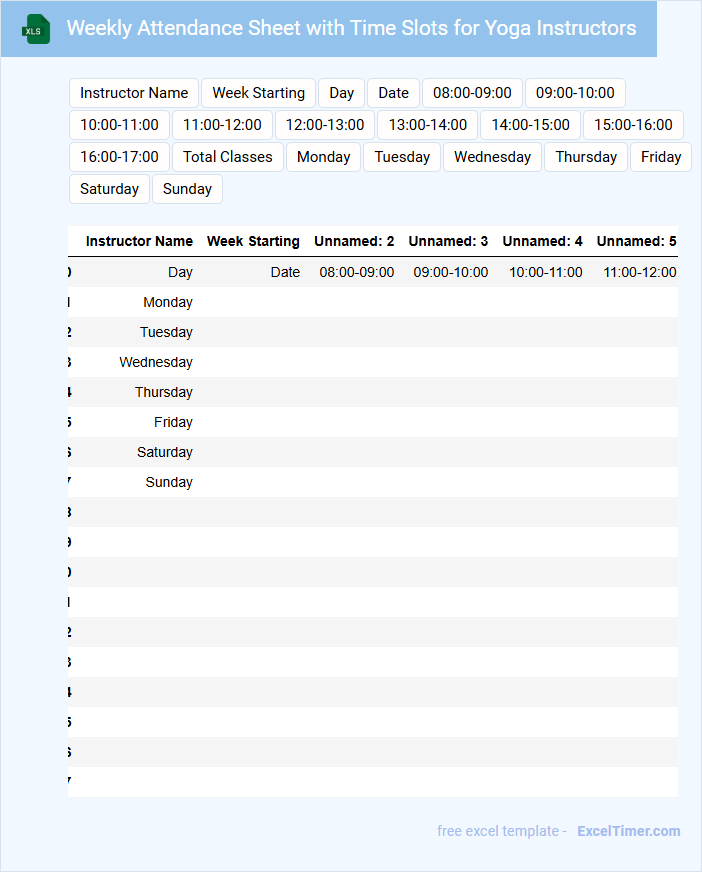This screenshot has height=872, width=702.
Task: Select the Wednesday row cell
Action: click(156, 363)
